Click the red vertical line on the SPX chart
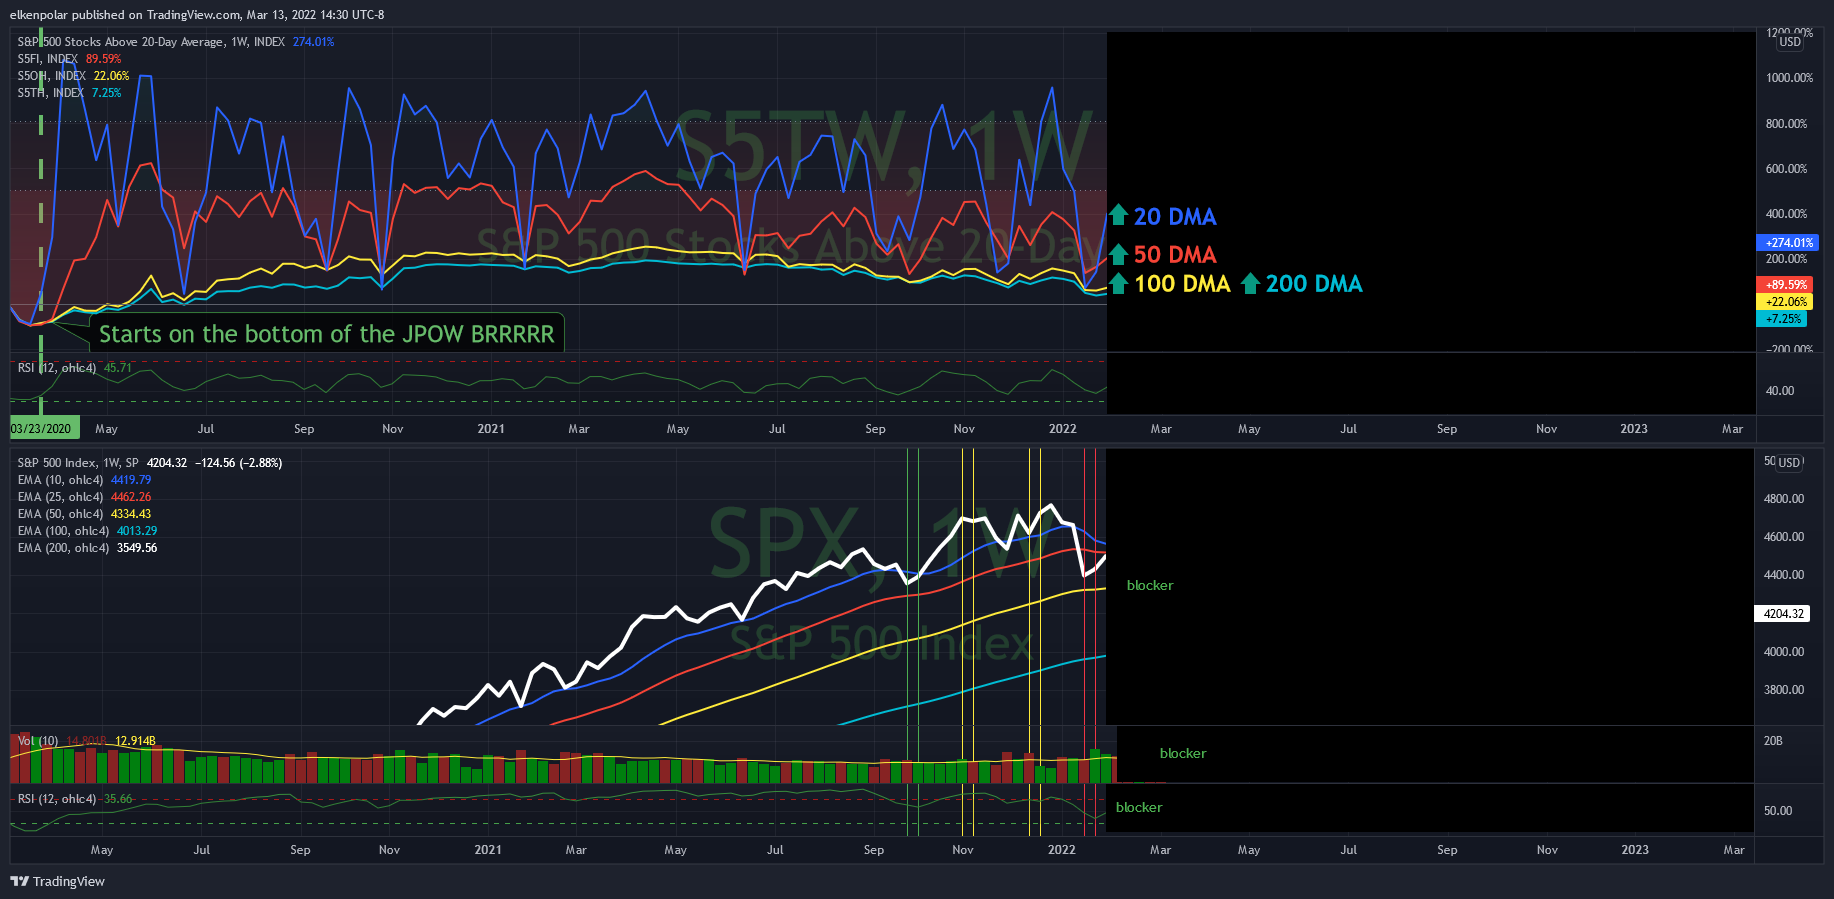 pyautogui.click(x=1085, y=640)
